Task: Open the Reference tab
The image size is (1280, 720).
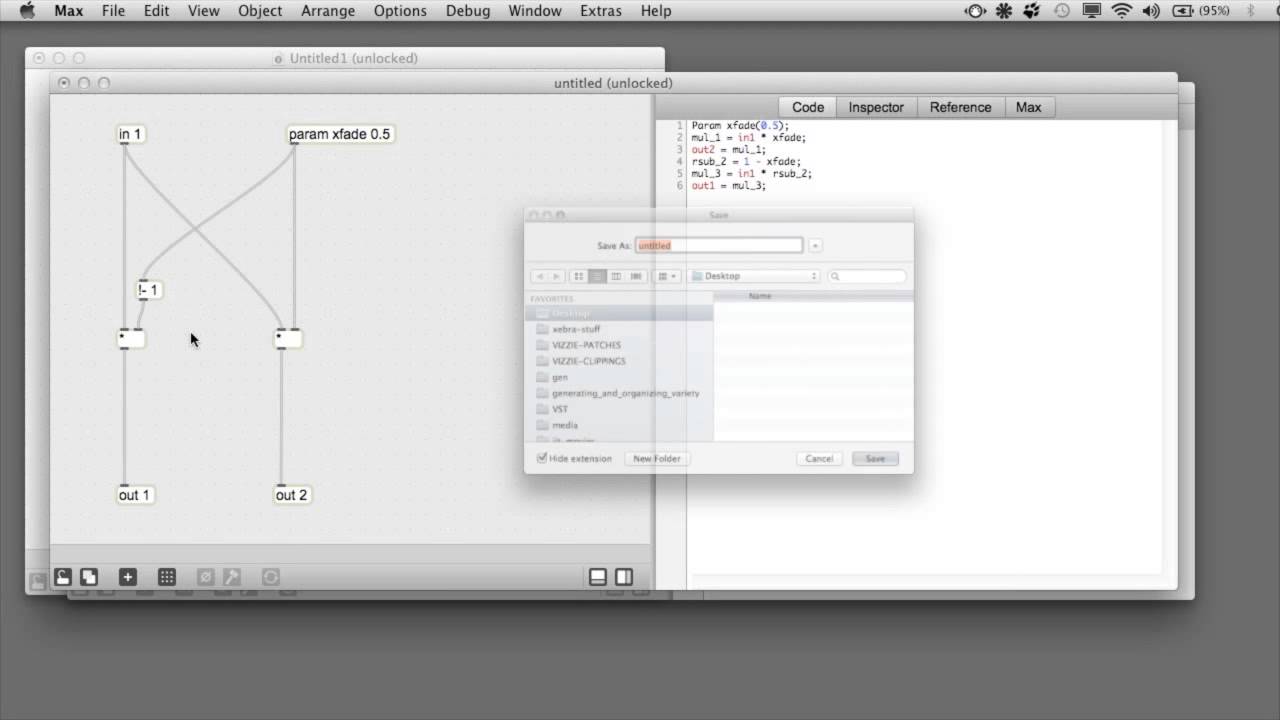Action: point(961,107)
